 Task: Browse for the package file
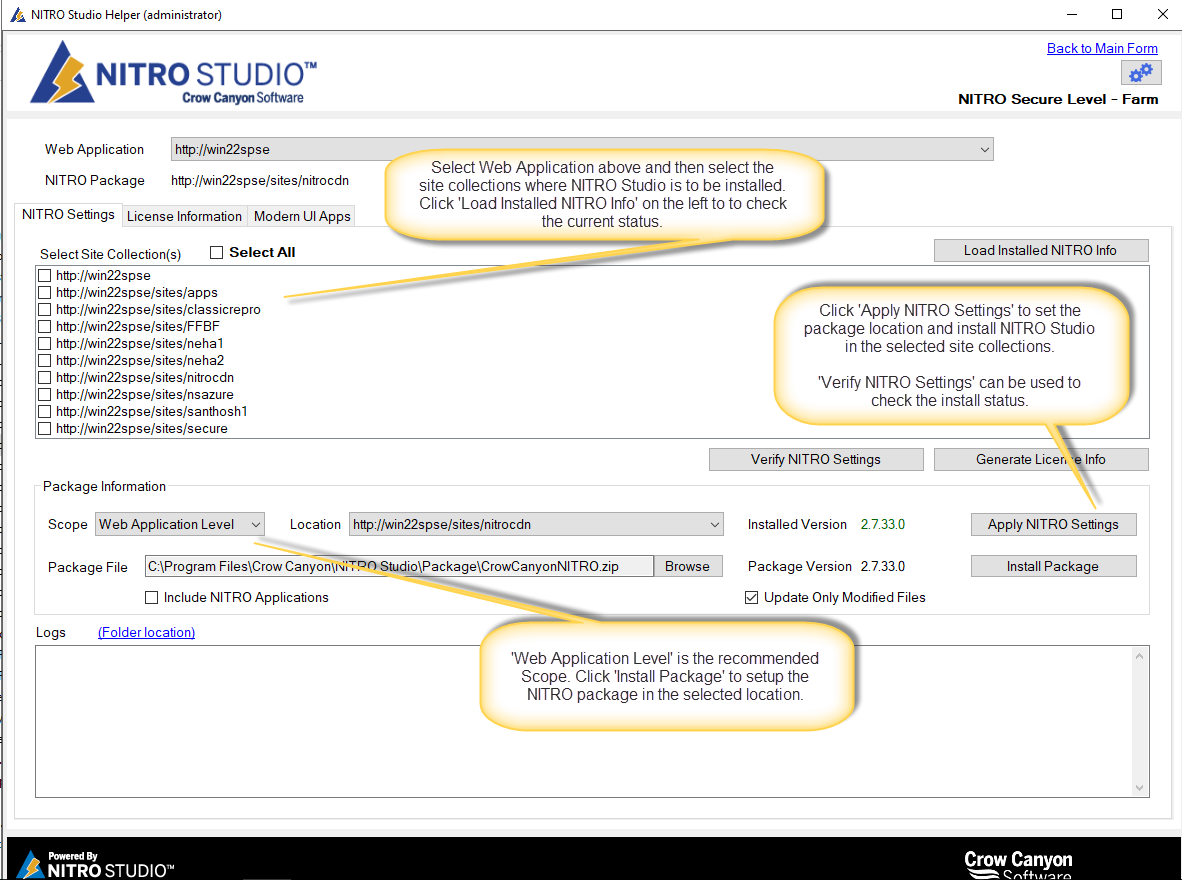pyautogui.click(x=687, y=566)
